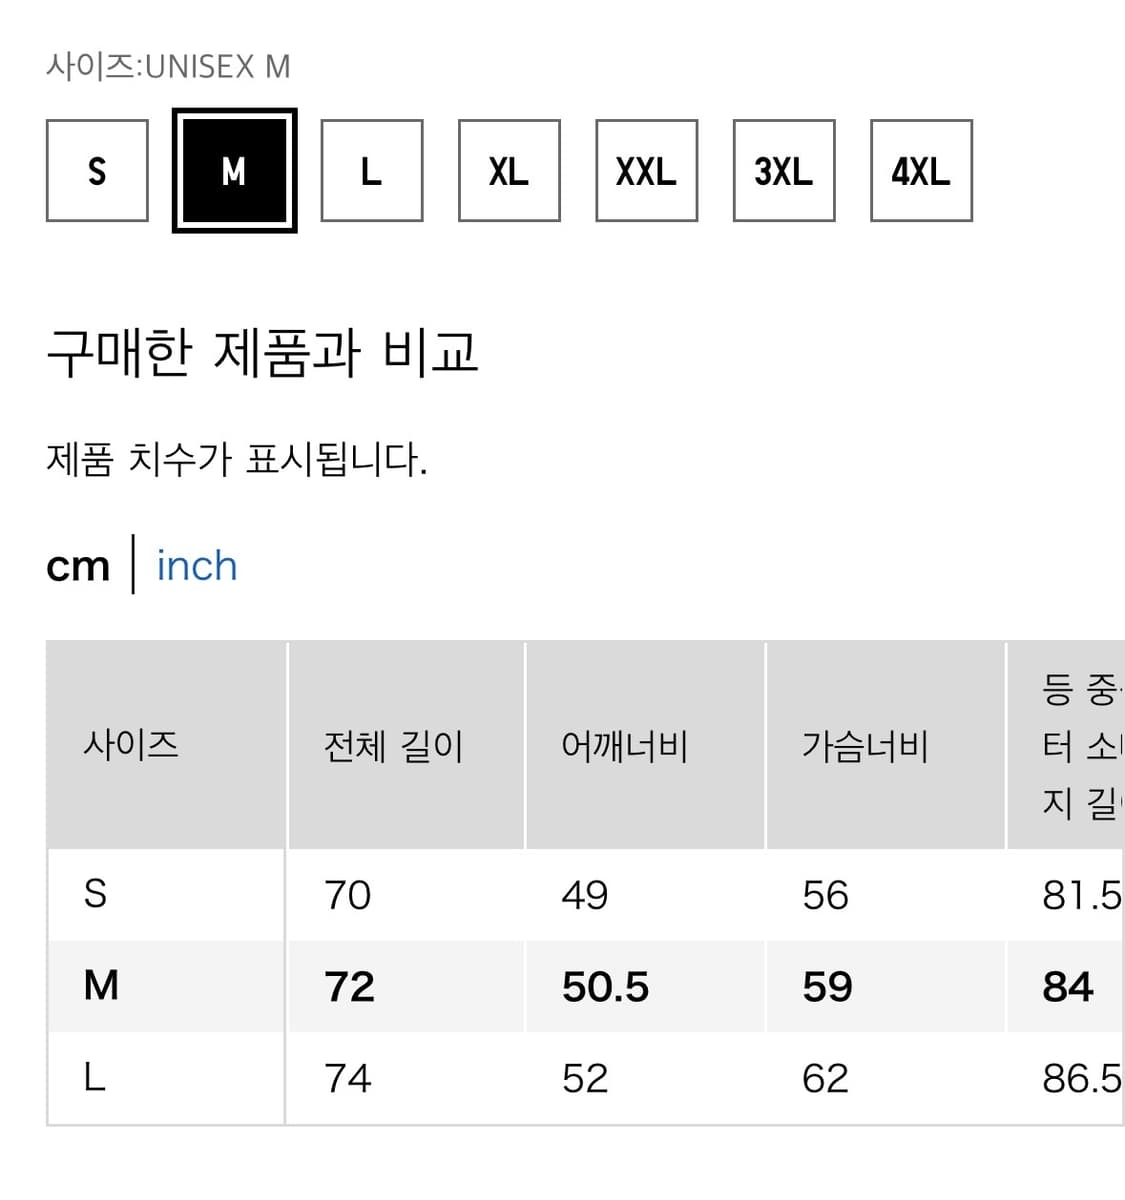This screenshot has width=1125, height=1200.
Task: Click the 구매한 제품과 비교 heading
Action: 262,353
